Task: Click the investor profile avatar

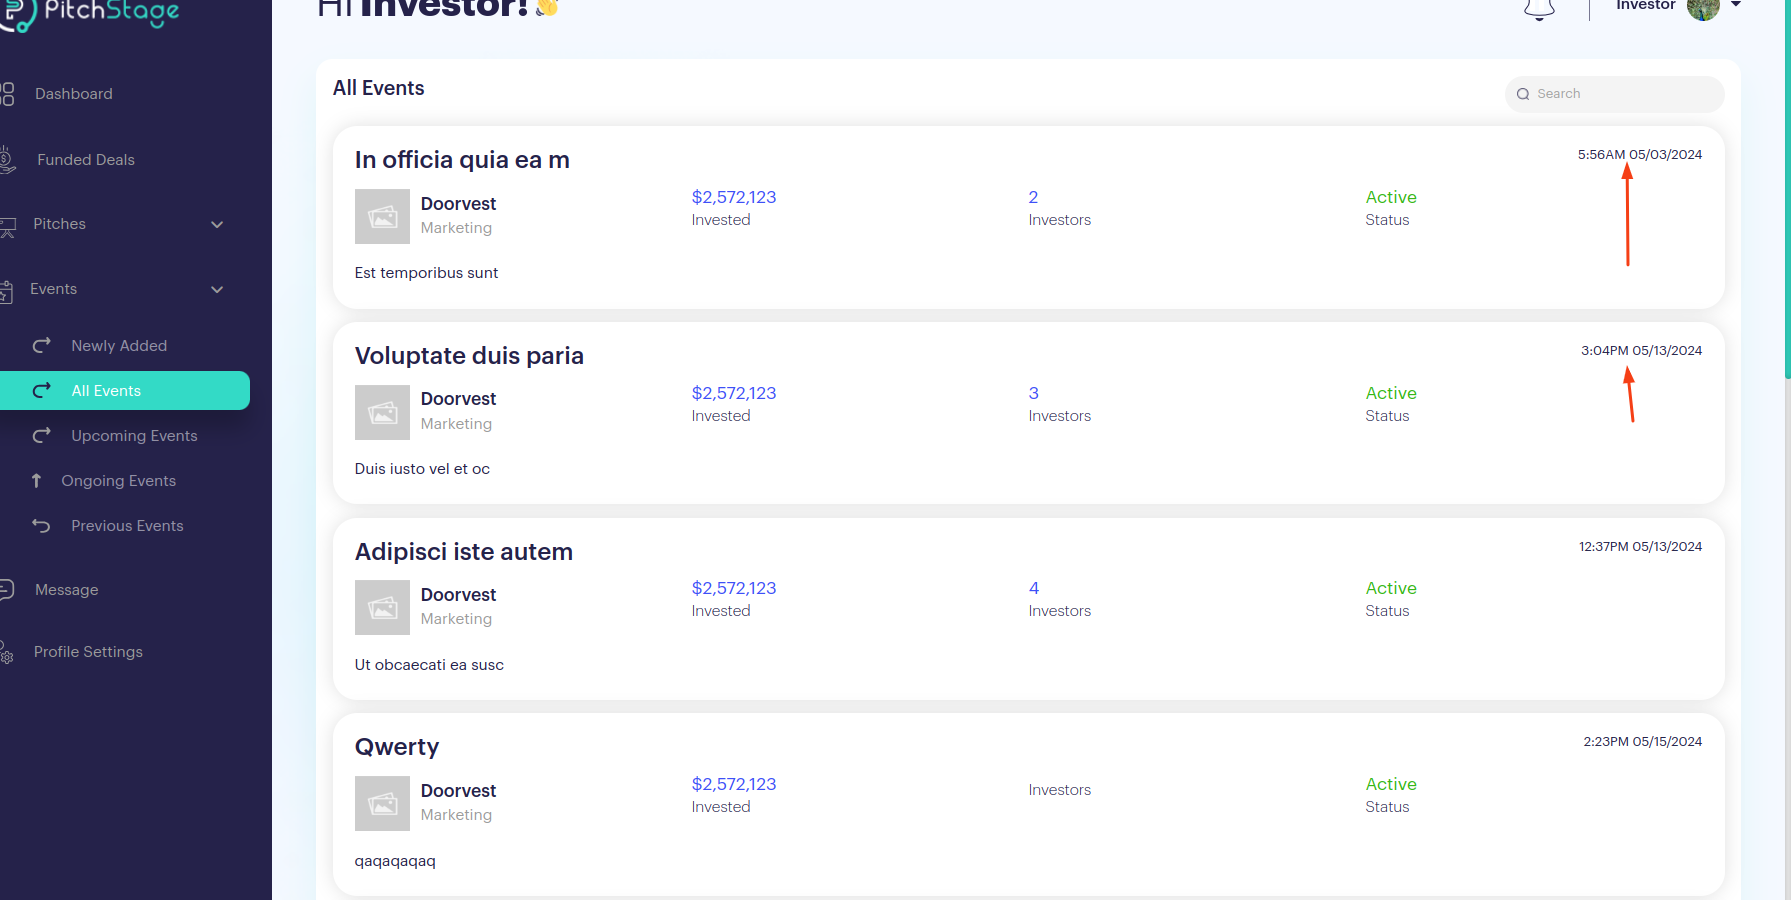Action: [1703, 8]
